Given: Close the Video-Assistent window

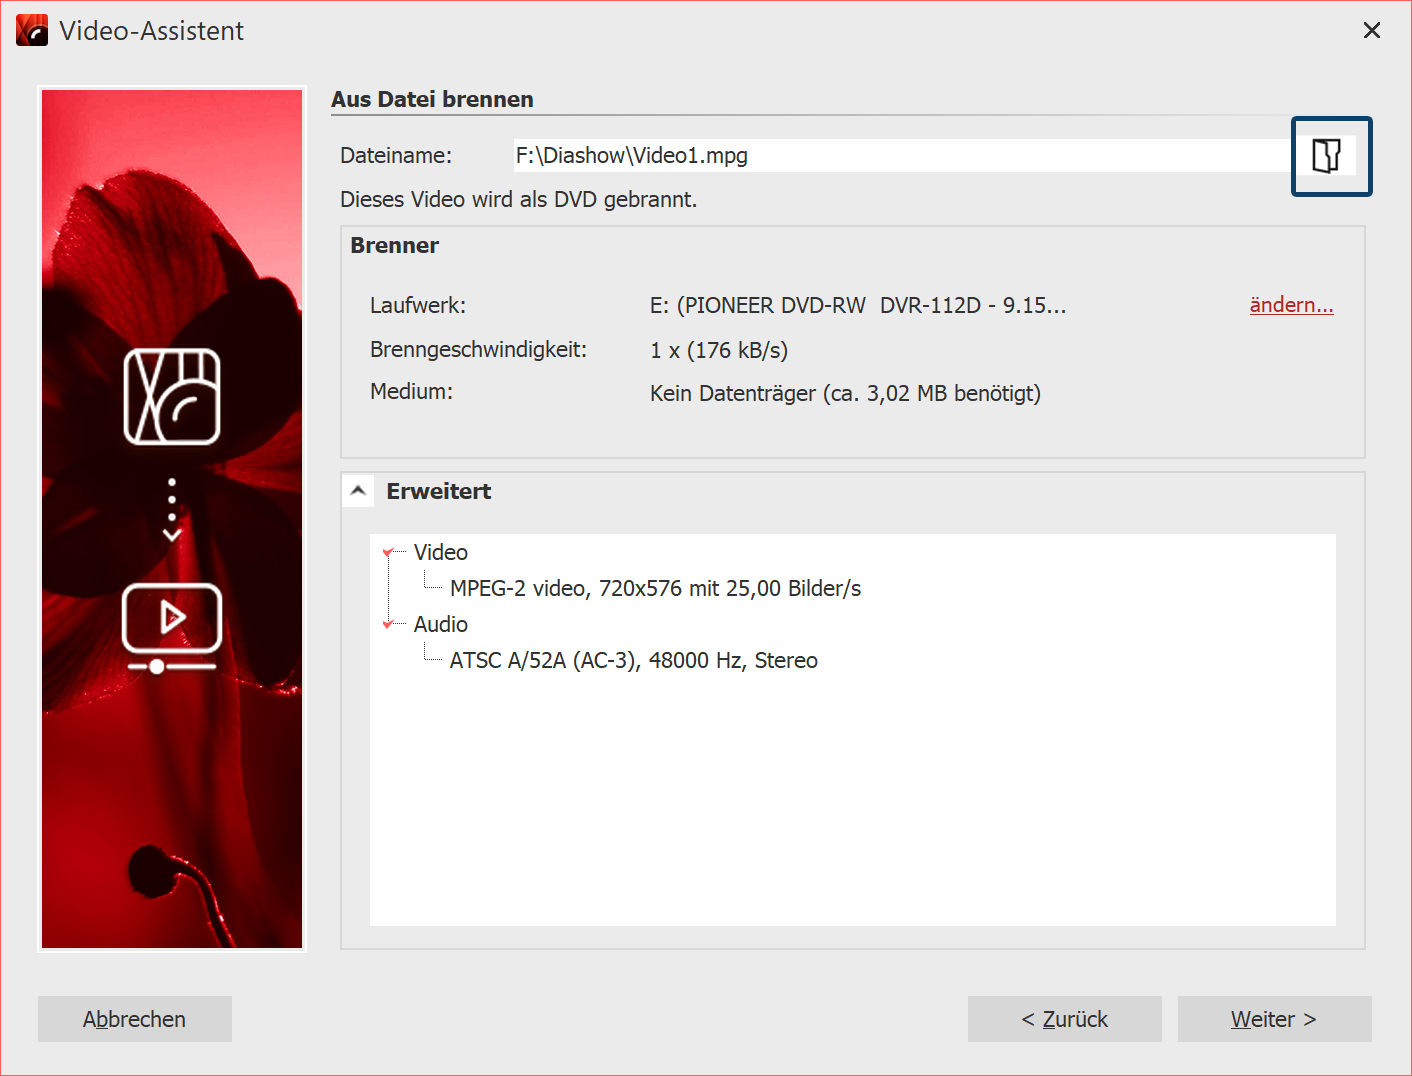Looking at the screenshot, I should pos(1372,30).
